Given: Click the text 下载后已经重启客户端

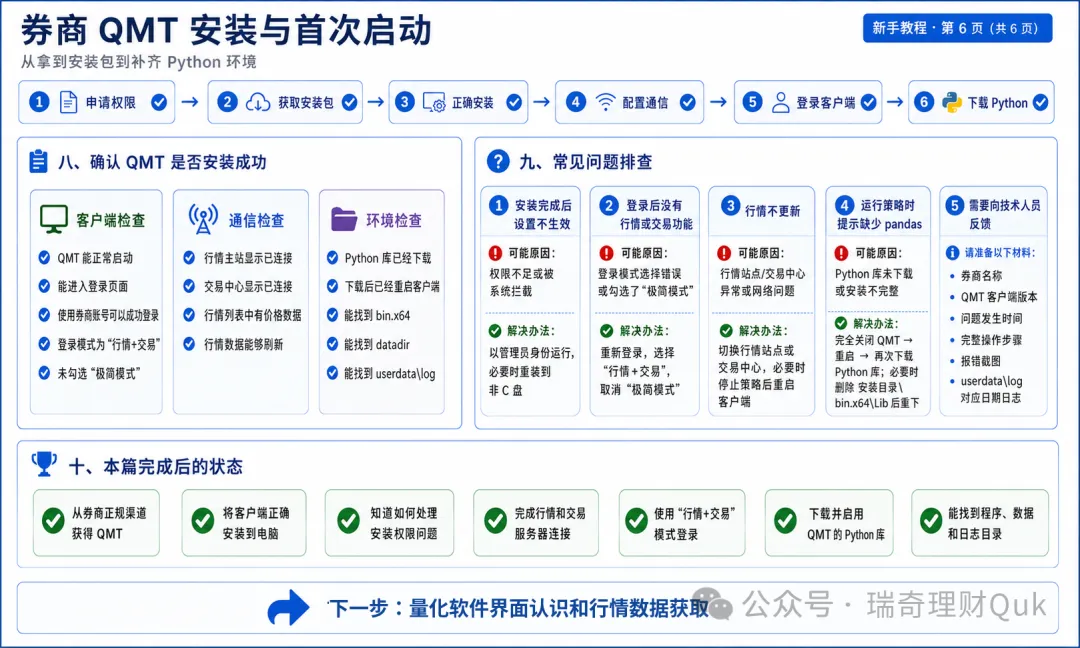Looking at the screenshot, I should (x=392, y=286).
